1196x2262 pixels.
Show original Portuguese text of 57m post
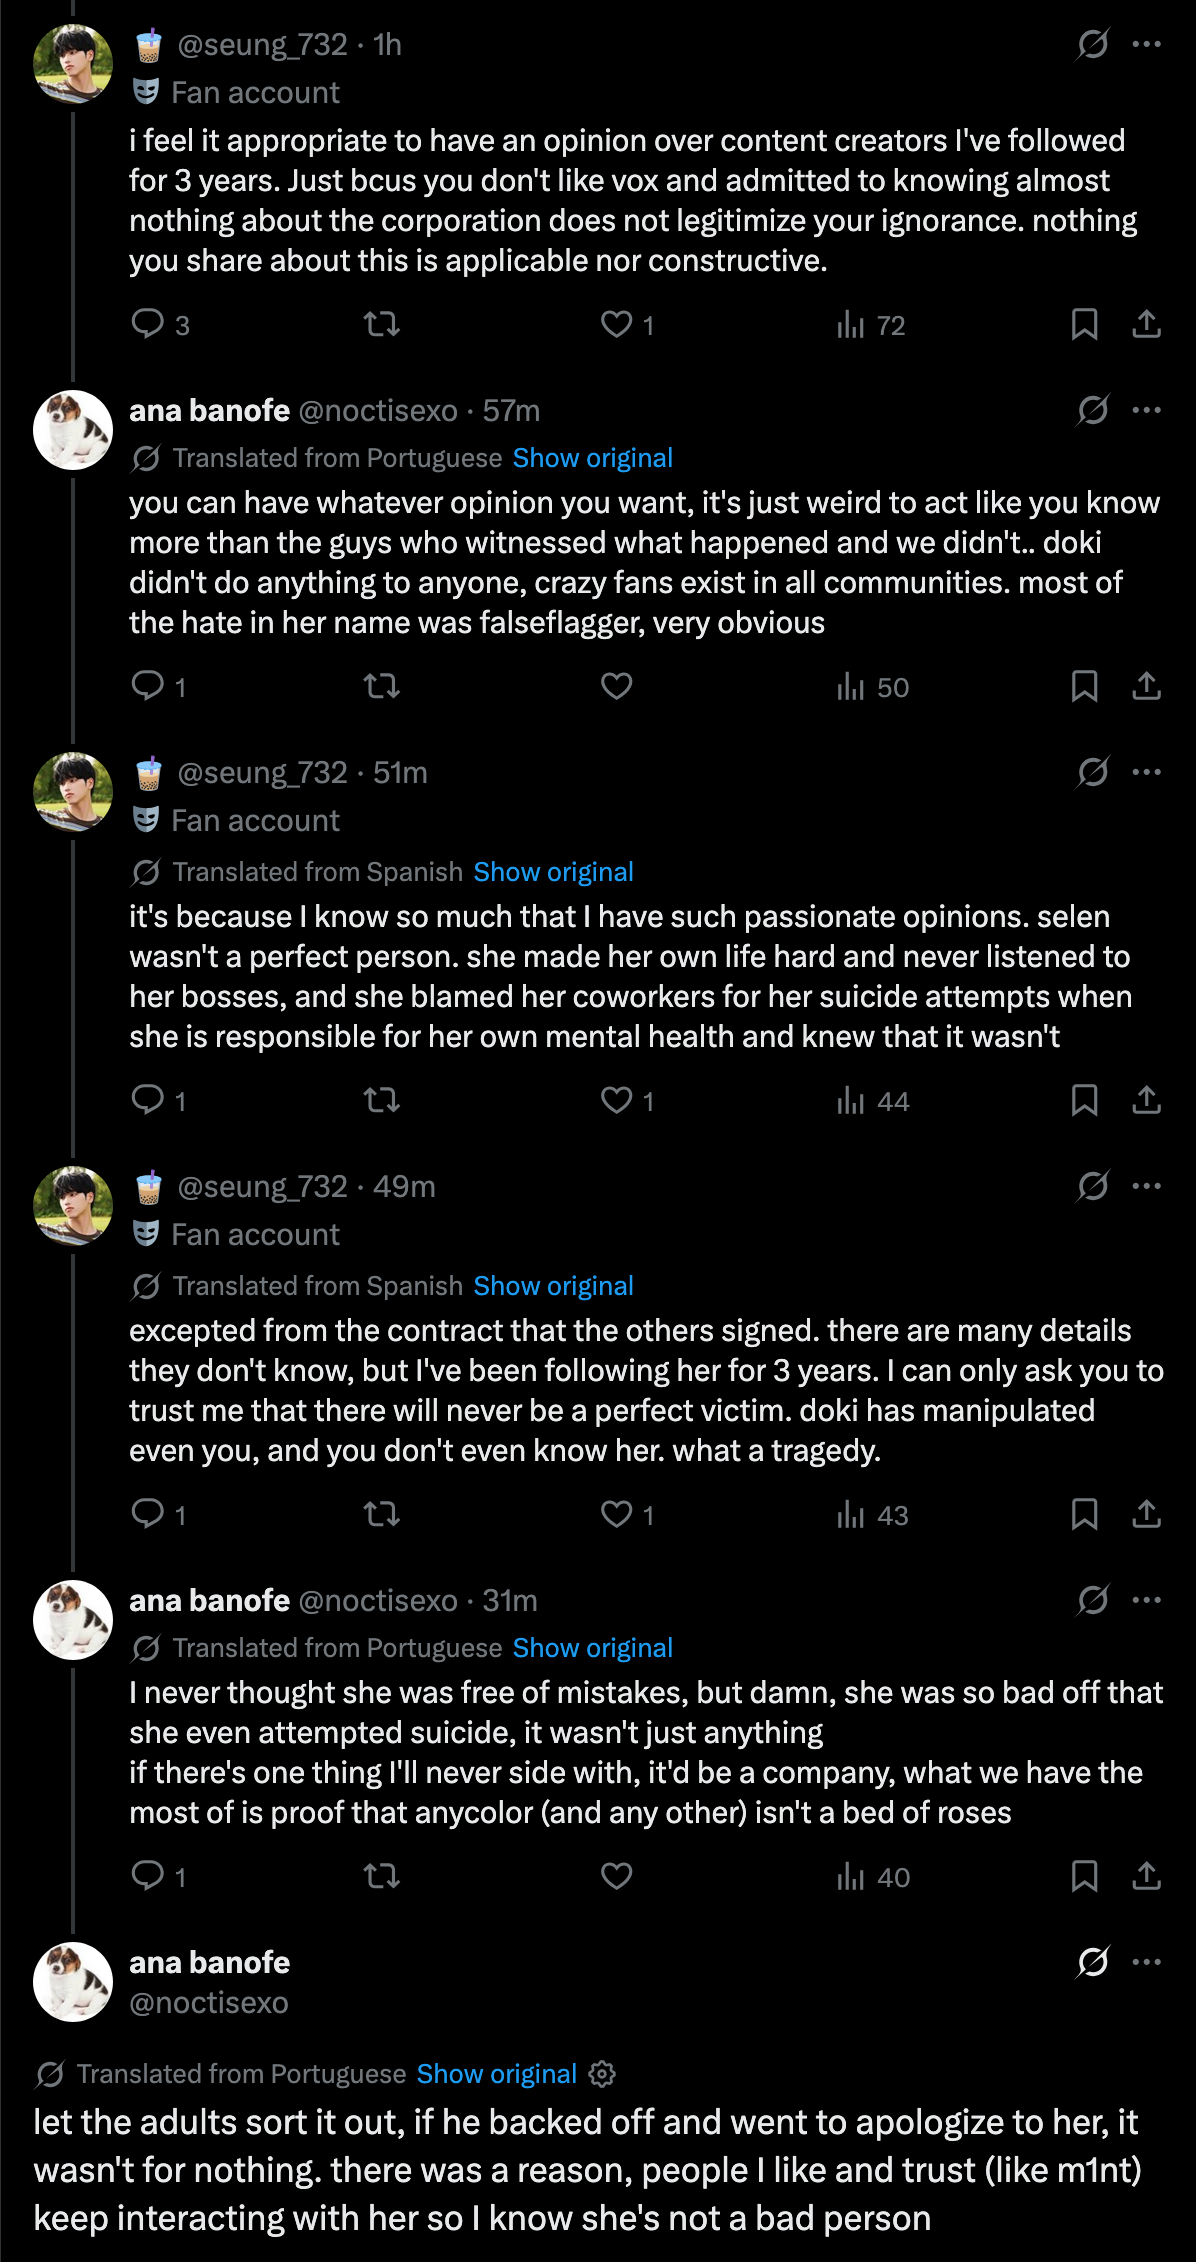[592, 458]
